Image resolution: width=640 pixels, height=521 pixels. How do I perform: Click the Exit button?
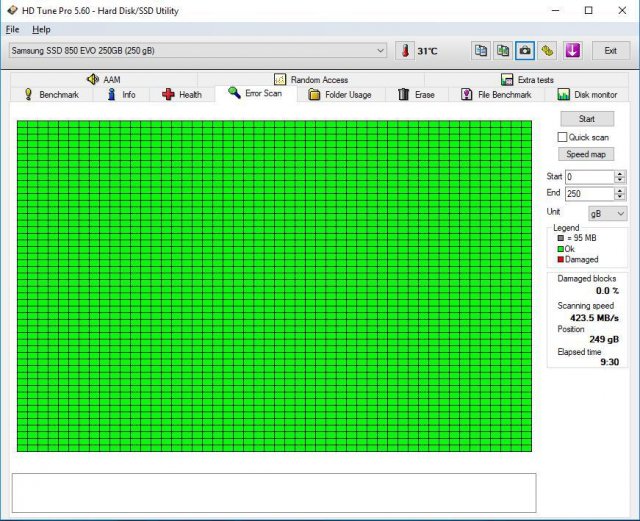pos(610,50)
